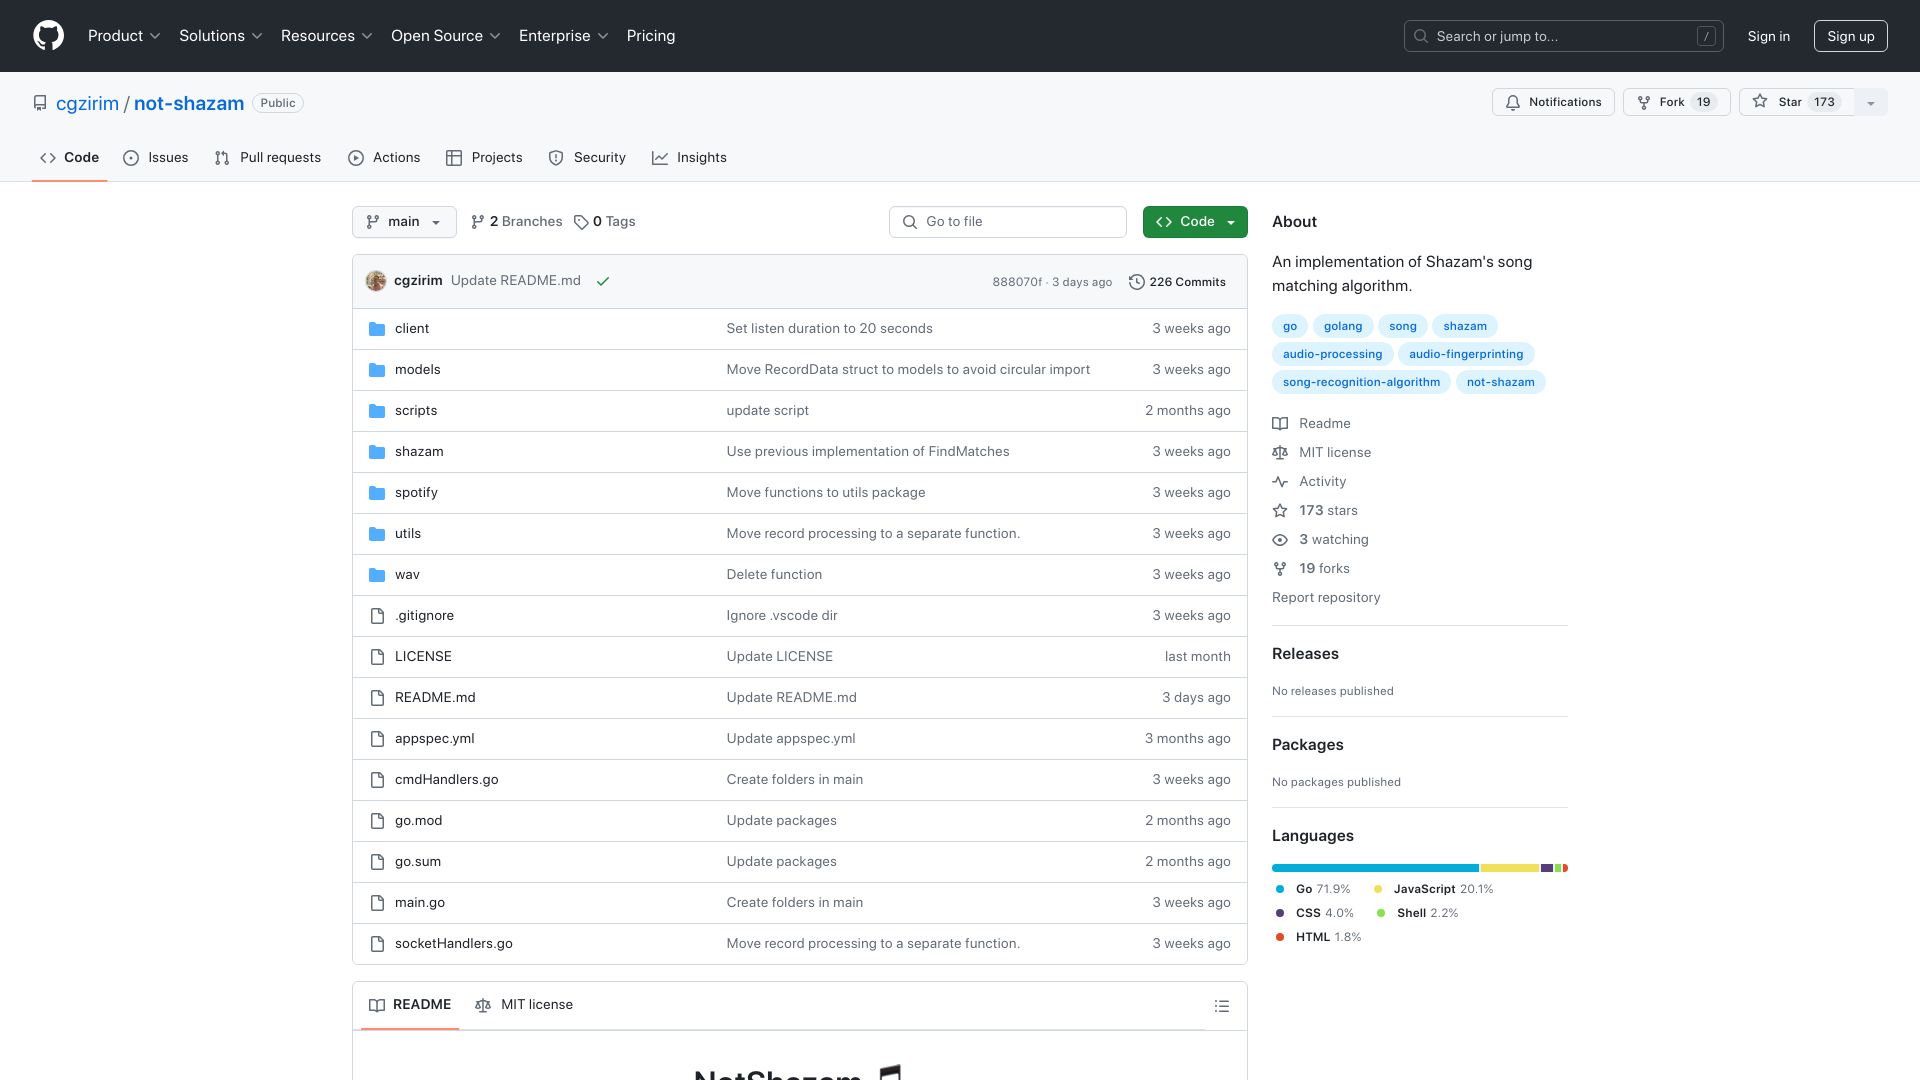Click the scale icon beside MIT license sidebar

[1280, 453]
